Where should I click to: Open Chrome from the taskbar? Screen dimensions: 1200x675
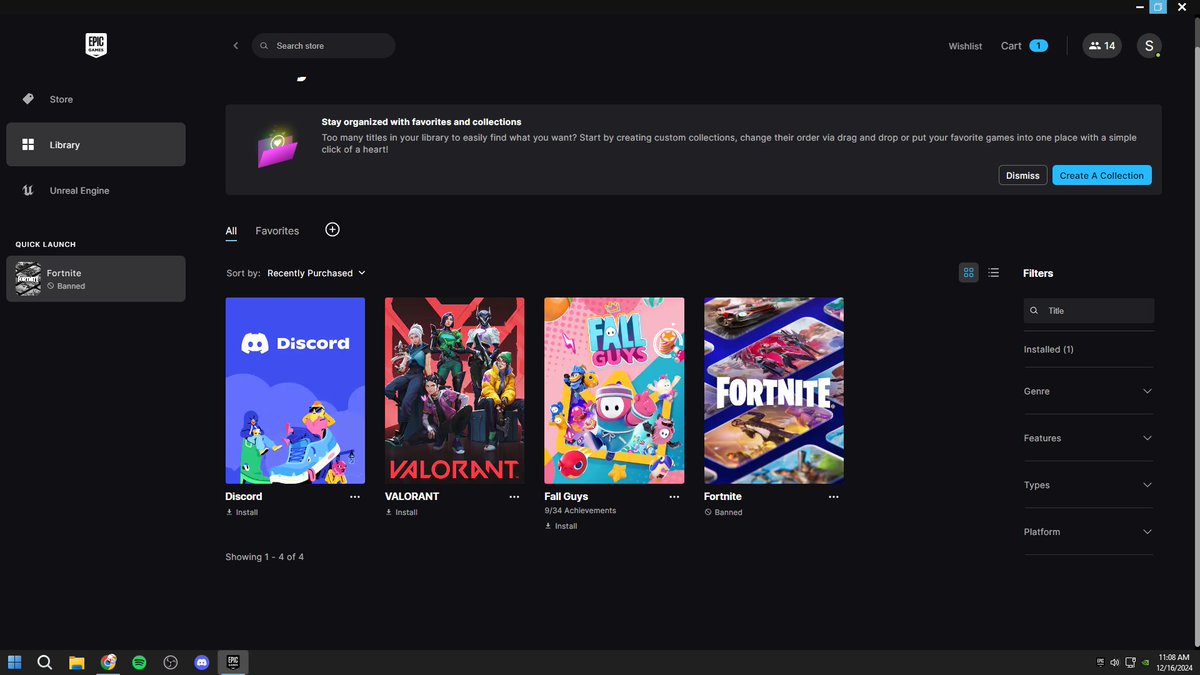(108, 662)
